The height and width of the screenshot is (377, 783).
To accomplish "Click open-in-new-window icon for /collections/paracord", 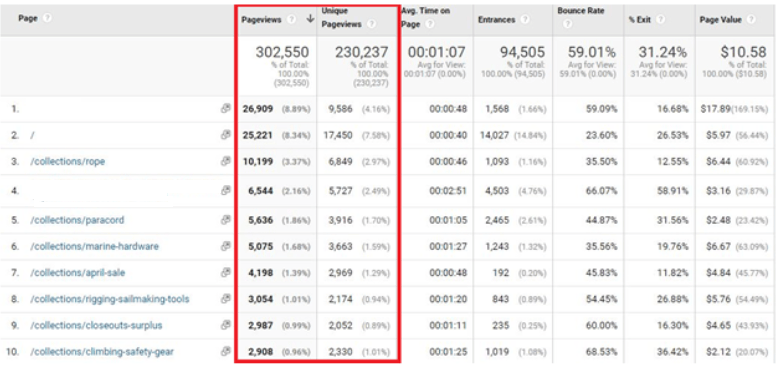I will pos(226,220).
